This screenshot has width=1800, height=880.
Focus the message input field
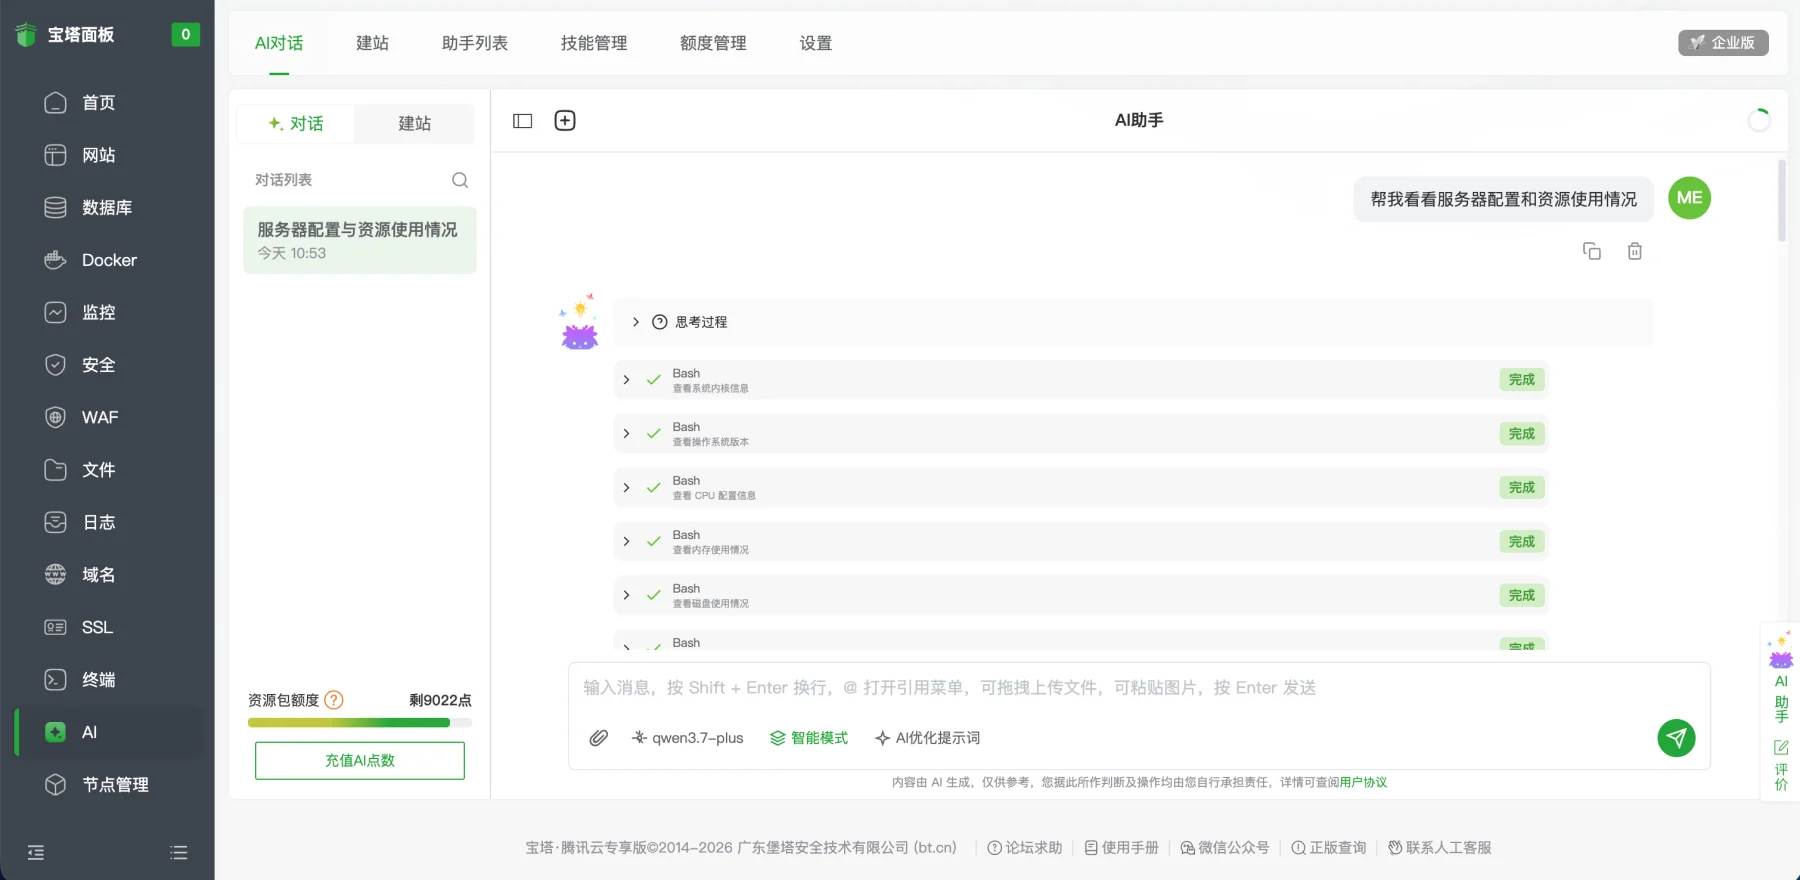point(1139,688)
